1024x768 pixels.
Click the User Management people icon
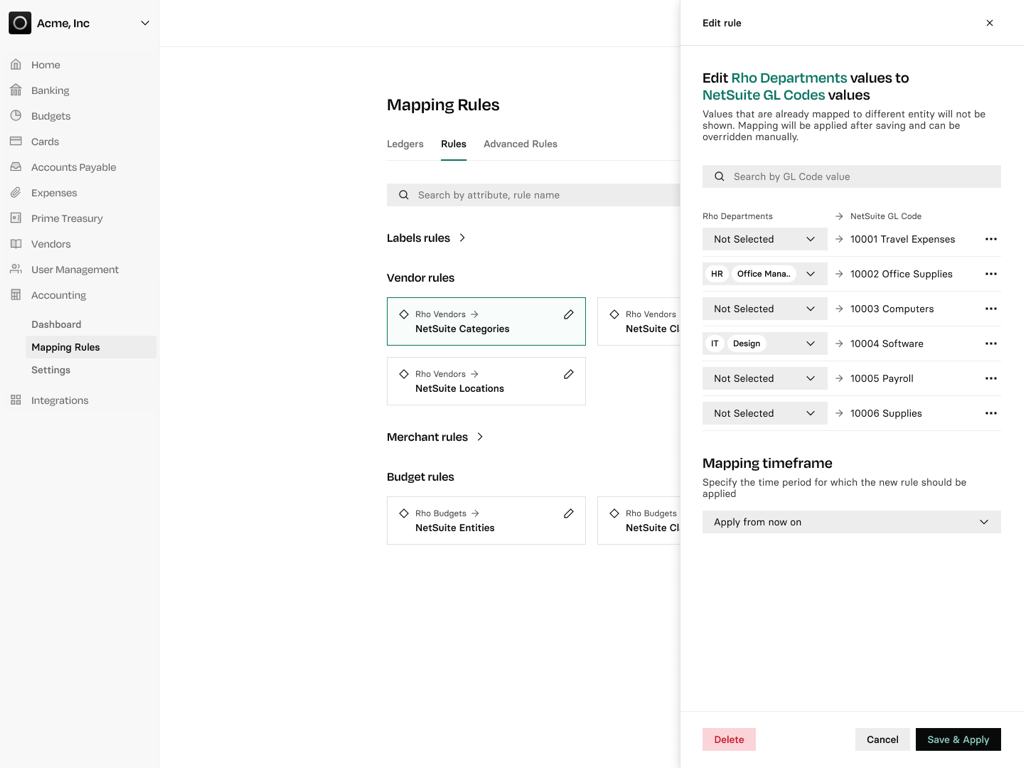point(16,269)
